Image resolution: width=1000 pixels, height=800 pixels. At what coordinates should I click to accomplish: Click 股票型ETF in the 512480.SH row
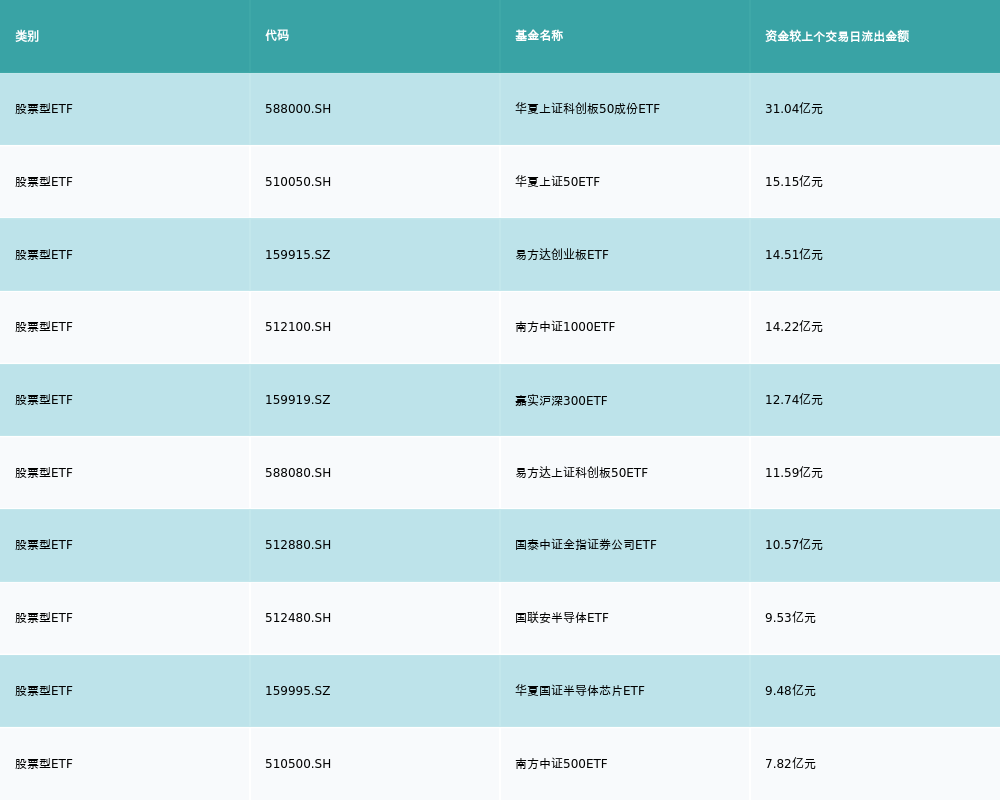tap(44, 618)
